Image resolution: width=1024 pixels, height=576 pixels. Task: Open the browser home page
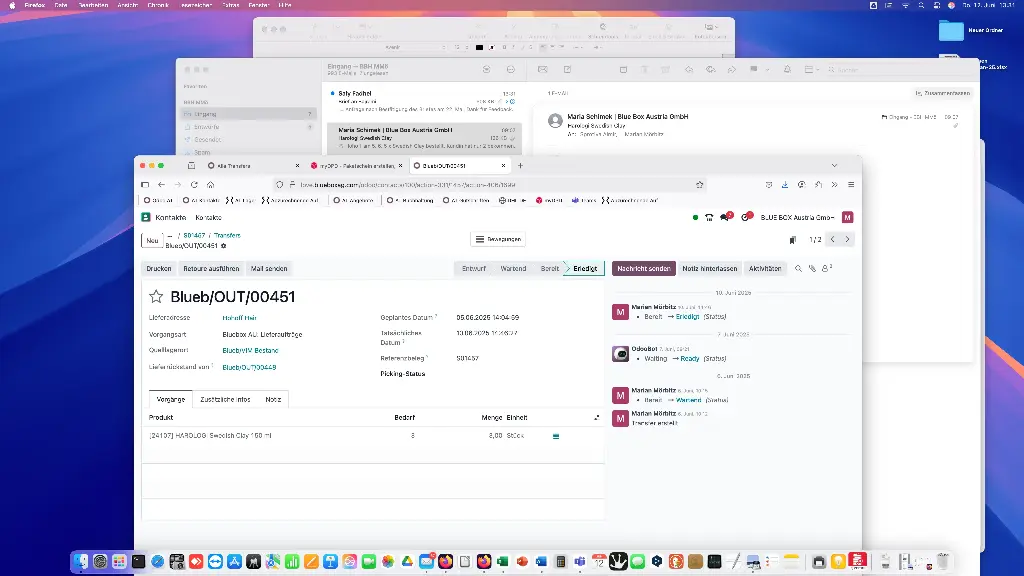click(x=210, y=185)
